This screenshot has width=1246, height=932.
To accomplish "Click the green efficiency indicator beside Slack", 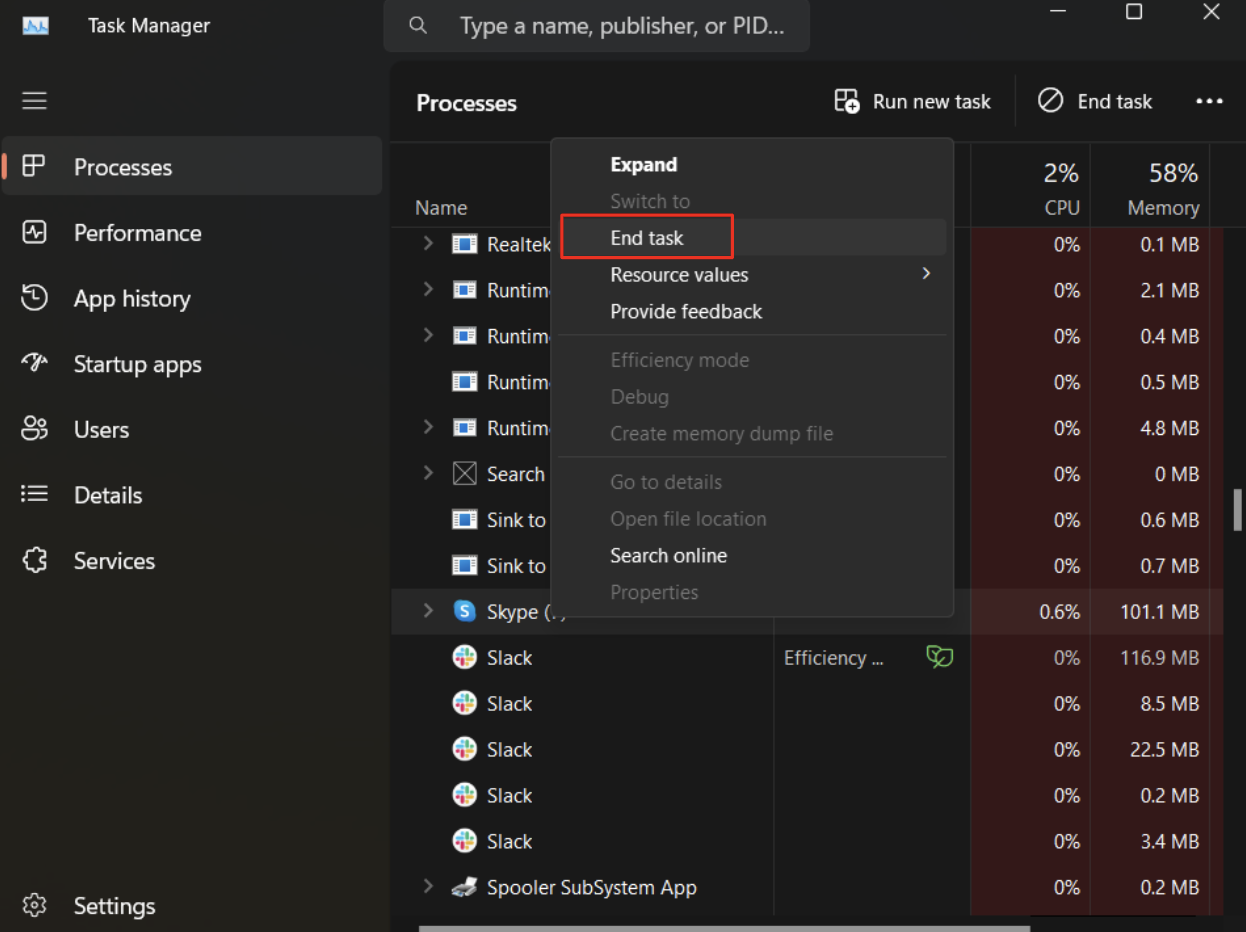I will coord(939,657).
